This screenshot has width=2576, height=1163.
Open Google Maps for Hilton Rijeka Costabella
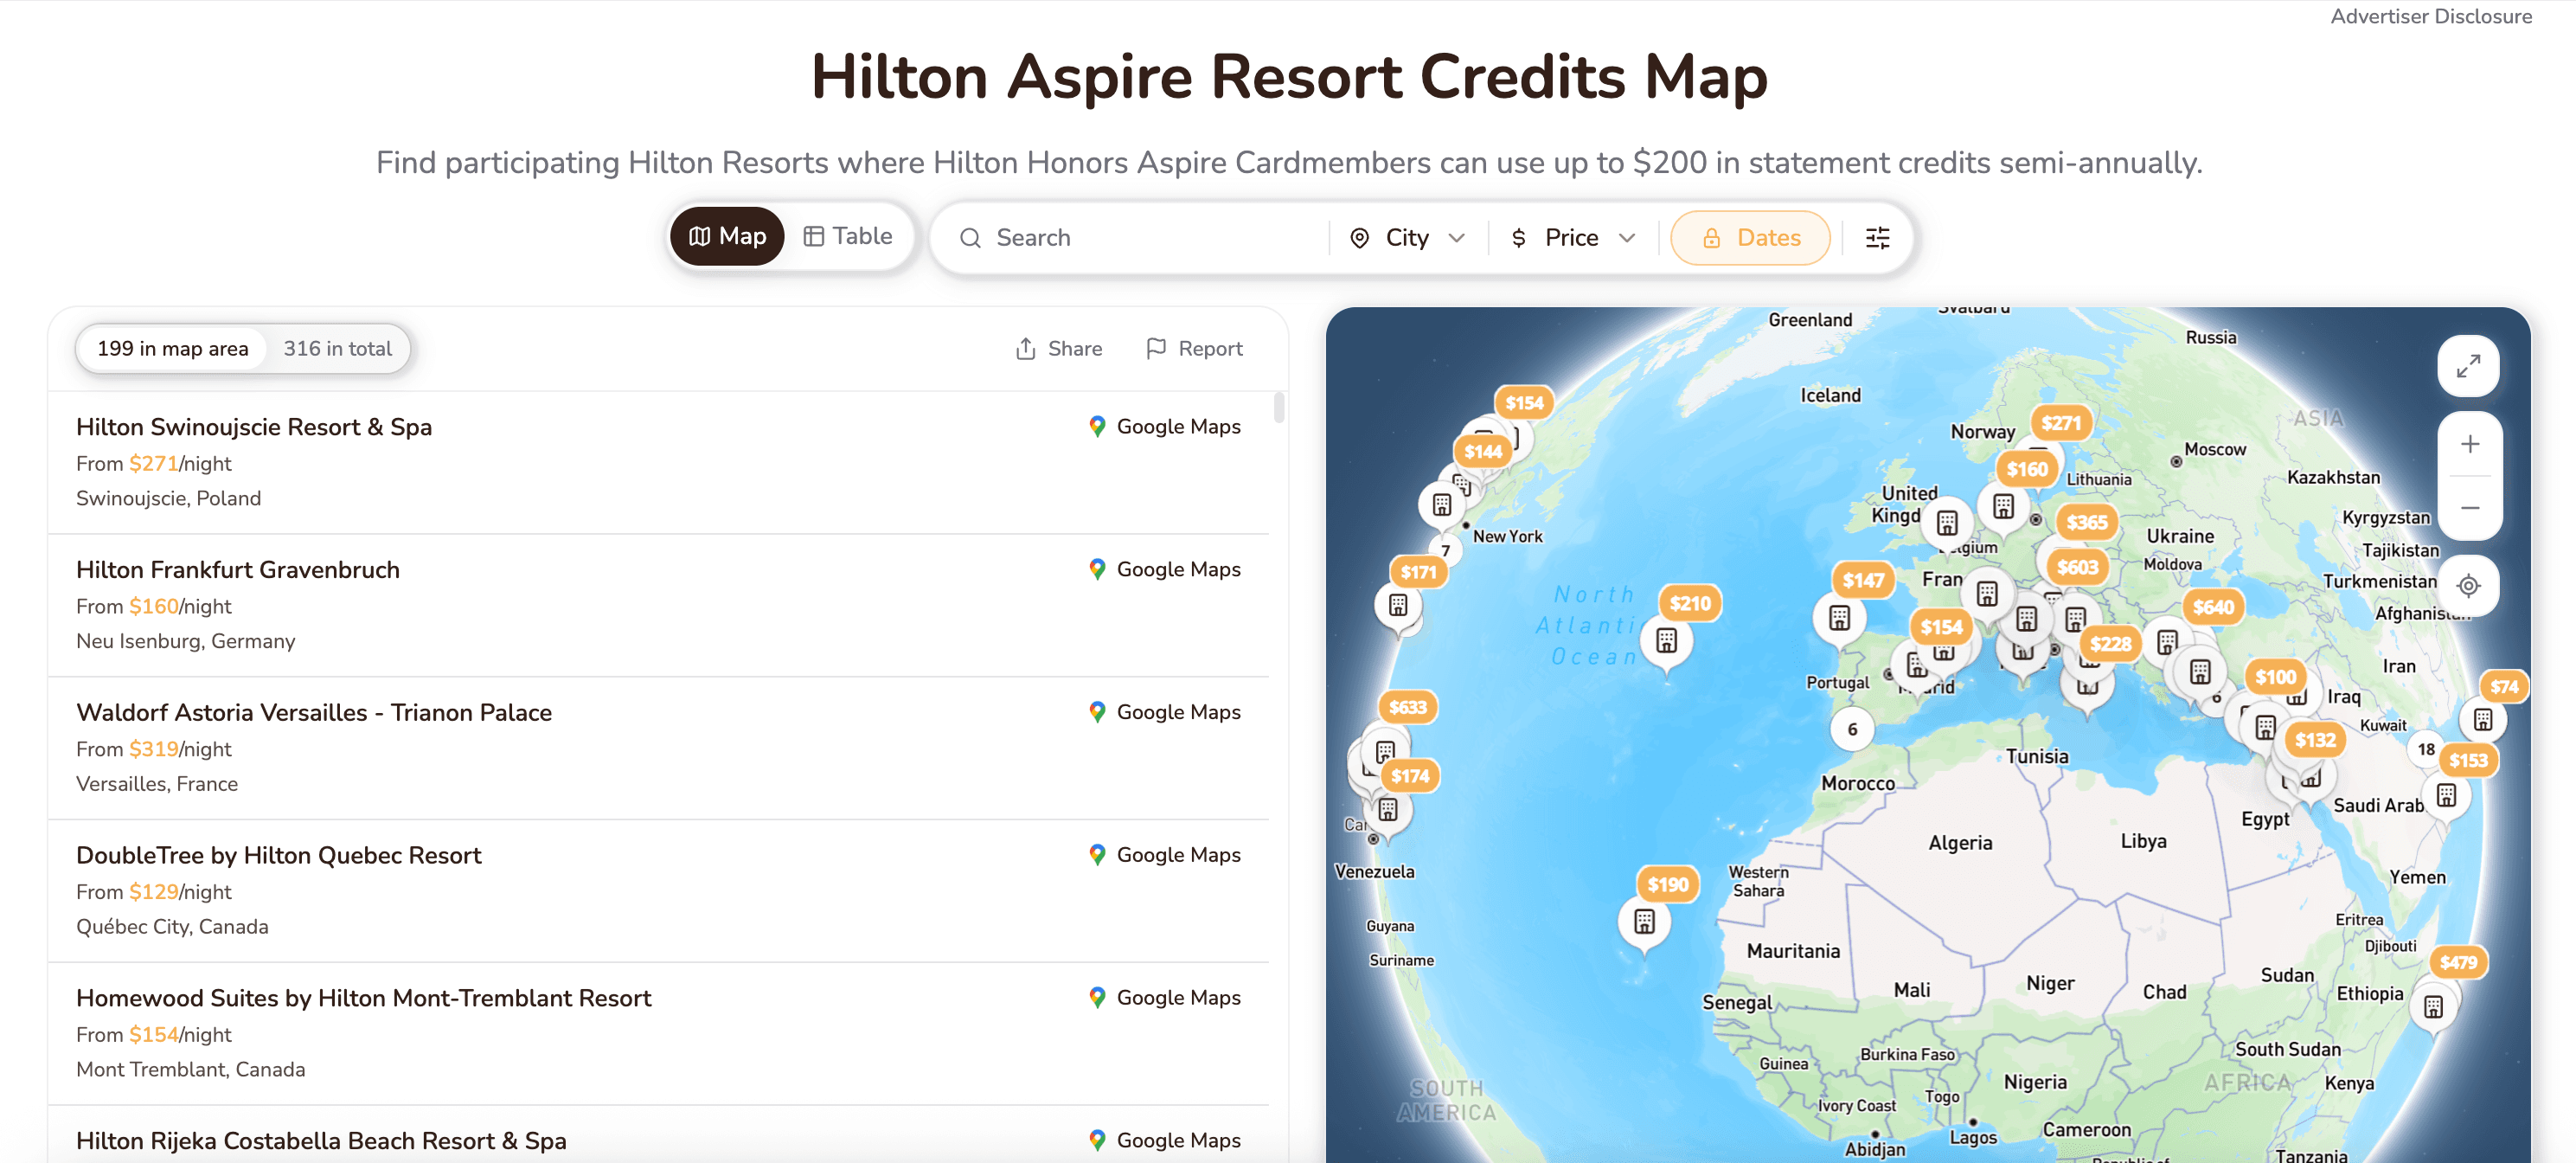pos(1164,1141)
